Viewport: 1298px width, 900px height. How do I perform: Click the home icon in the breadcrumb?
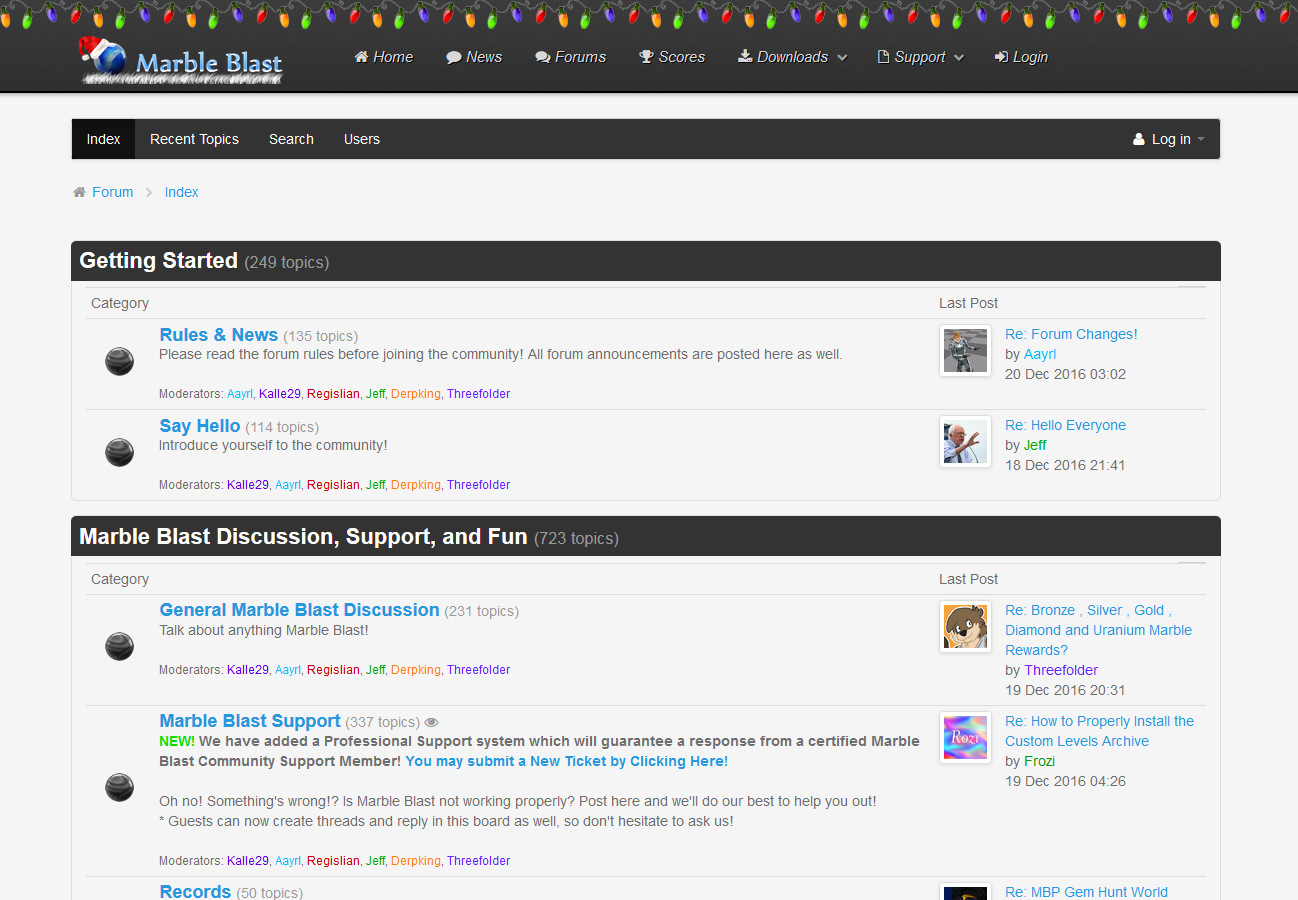click(79, 192)
